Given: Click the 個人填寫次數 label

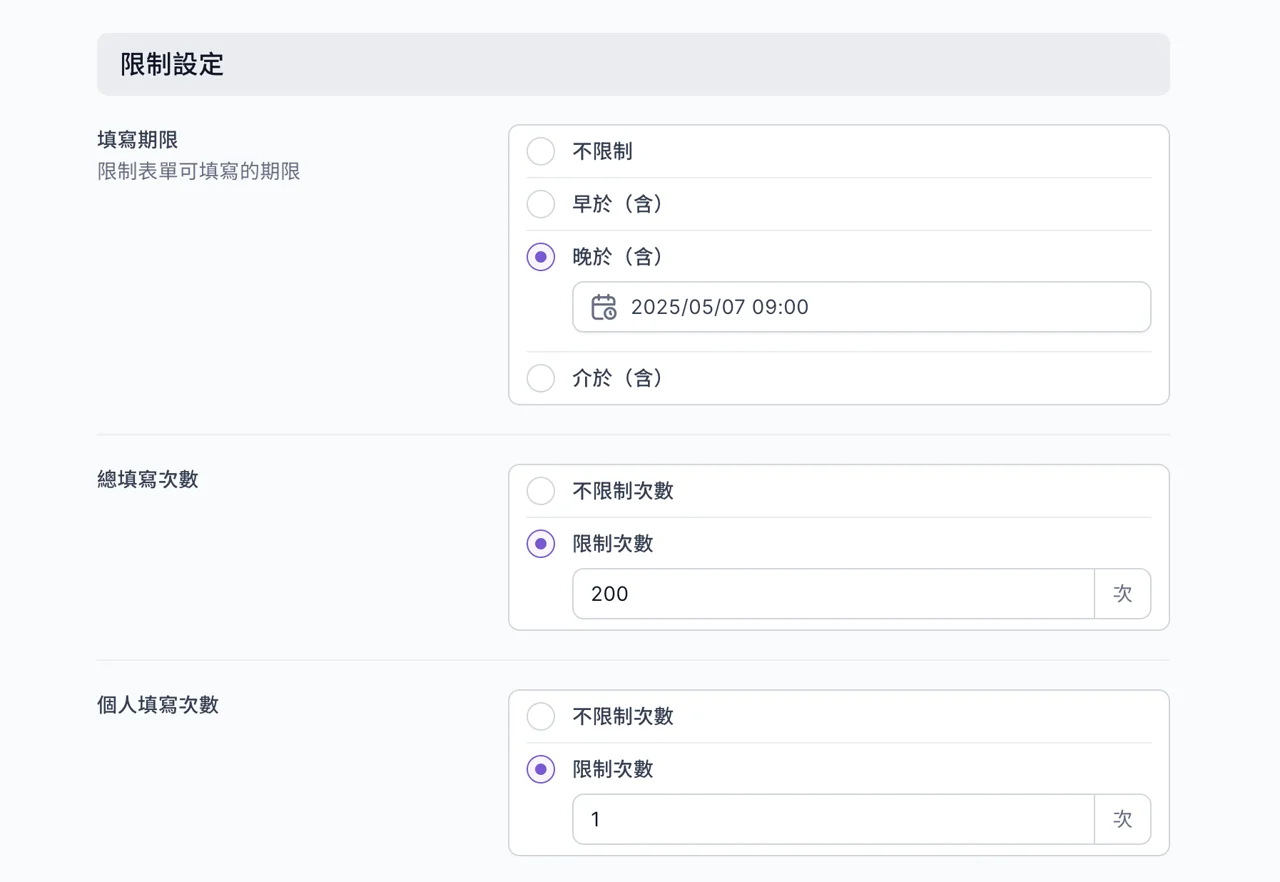Looking at the screenshot, I should (x=158, y=705).
